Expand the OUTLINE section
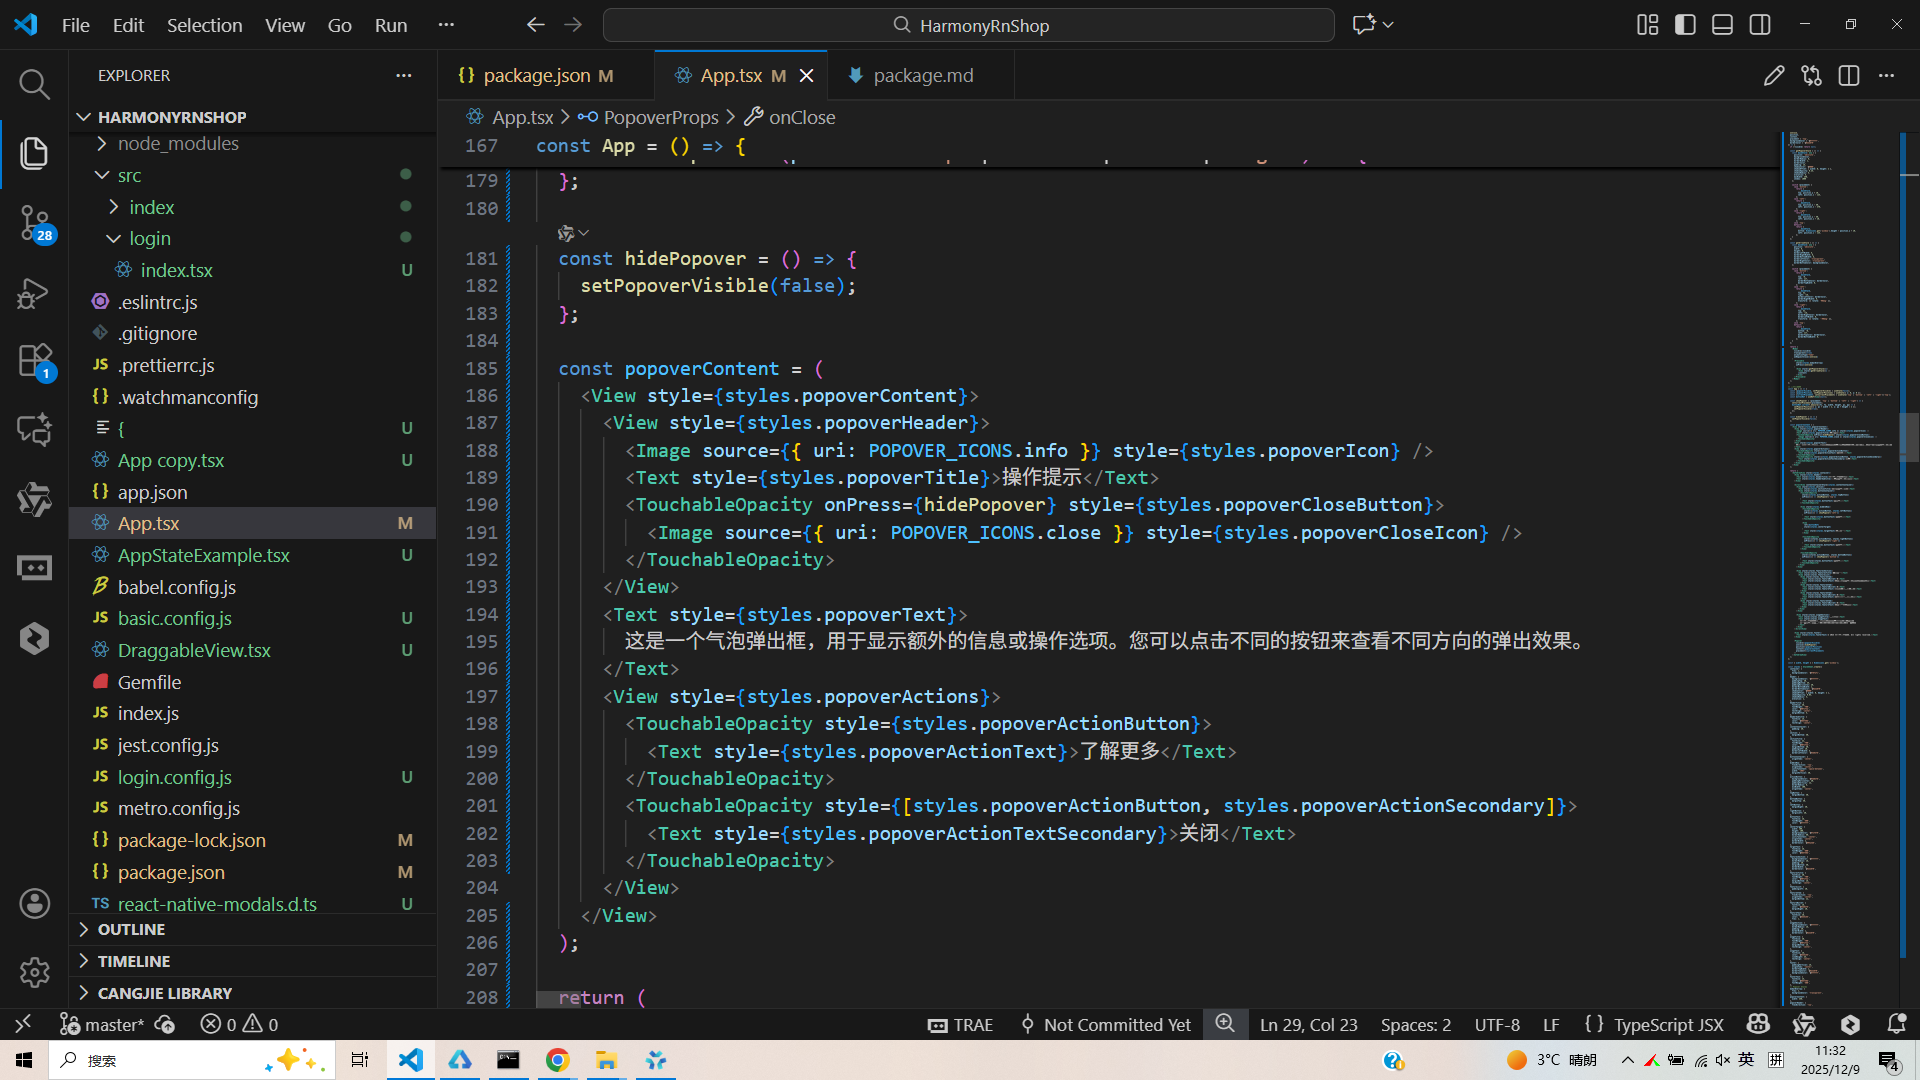1920x1080 pixels. tap(131, 929)
